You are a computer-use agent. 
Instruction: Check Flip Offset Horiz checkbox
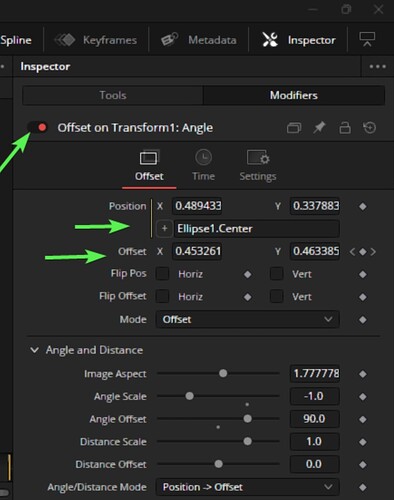(162, 296)
